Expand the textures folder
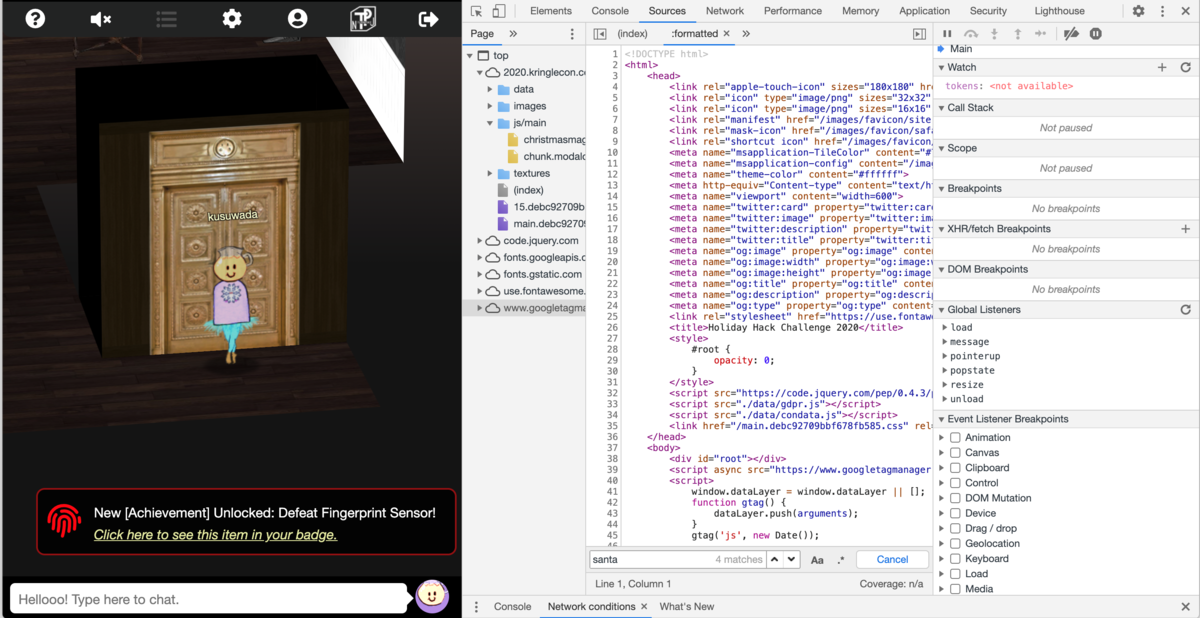 tap(491, 174)
